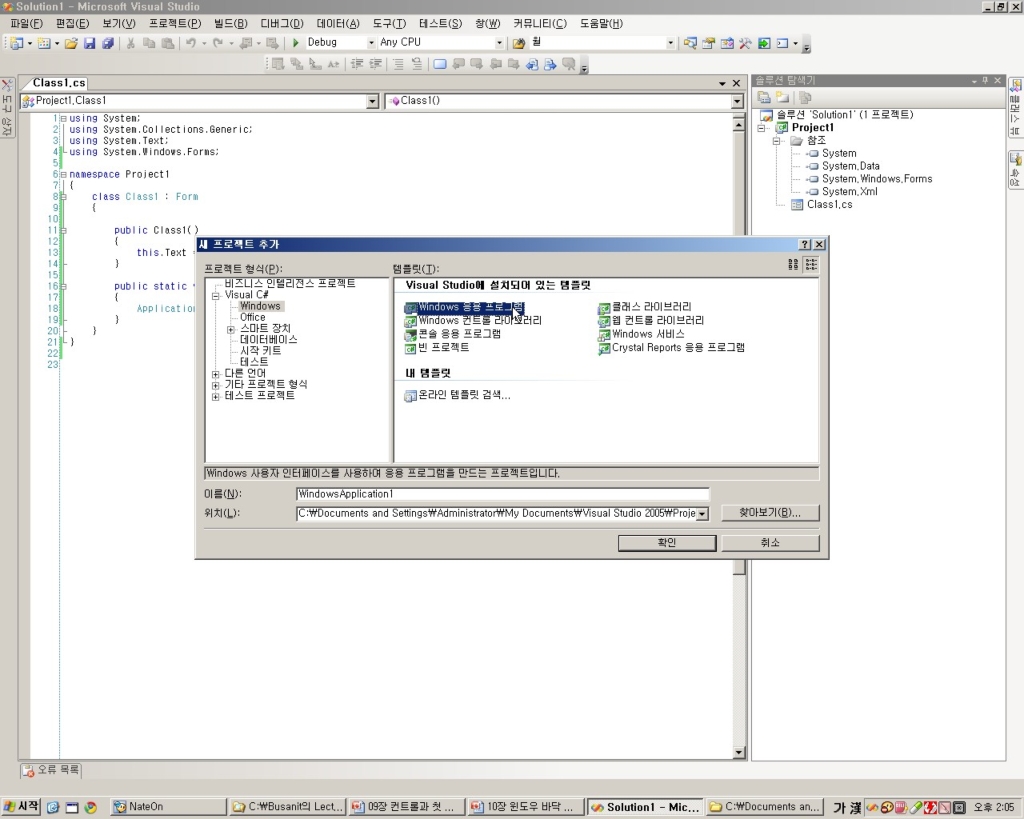Open 보기(V) menu
Image resolution: width=1024 pixels, height=819 pixels.
119,24
